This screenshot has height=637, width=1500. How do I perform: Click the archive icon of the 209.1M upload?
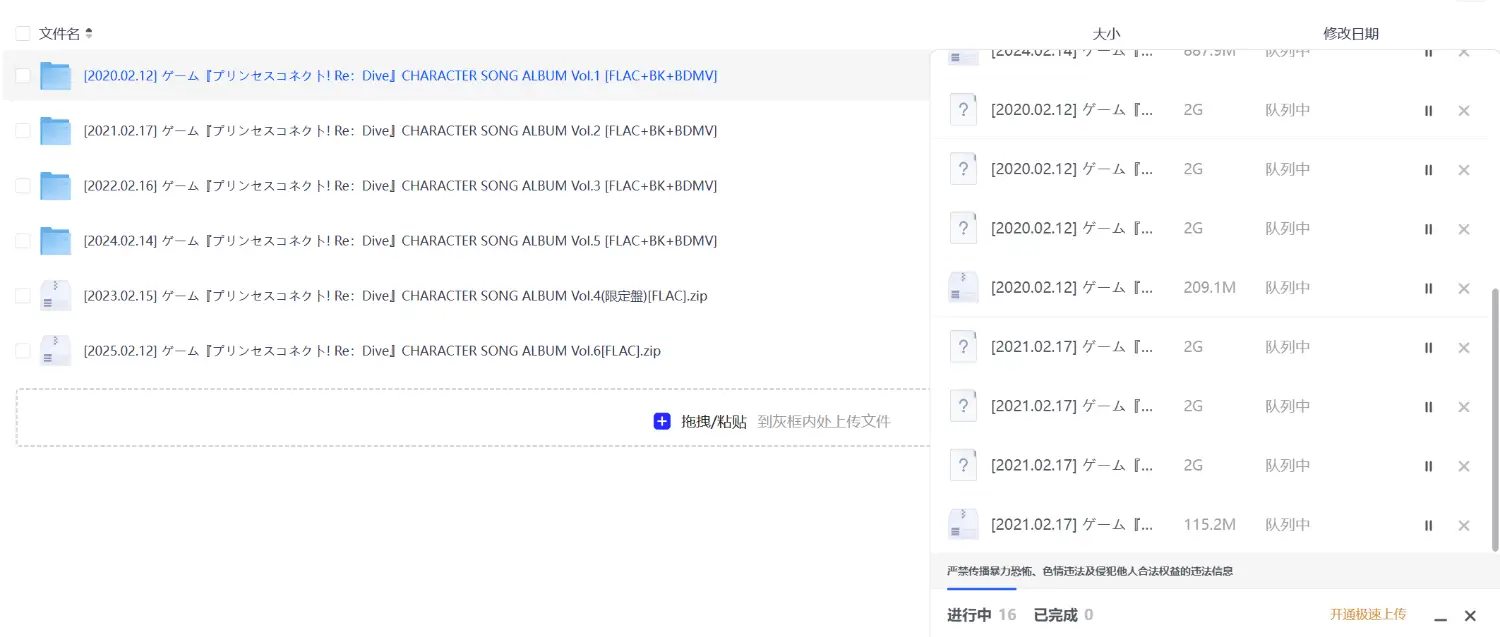tap(963, 287)
